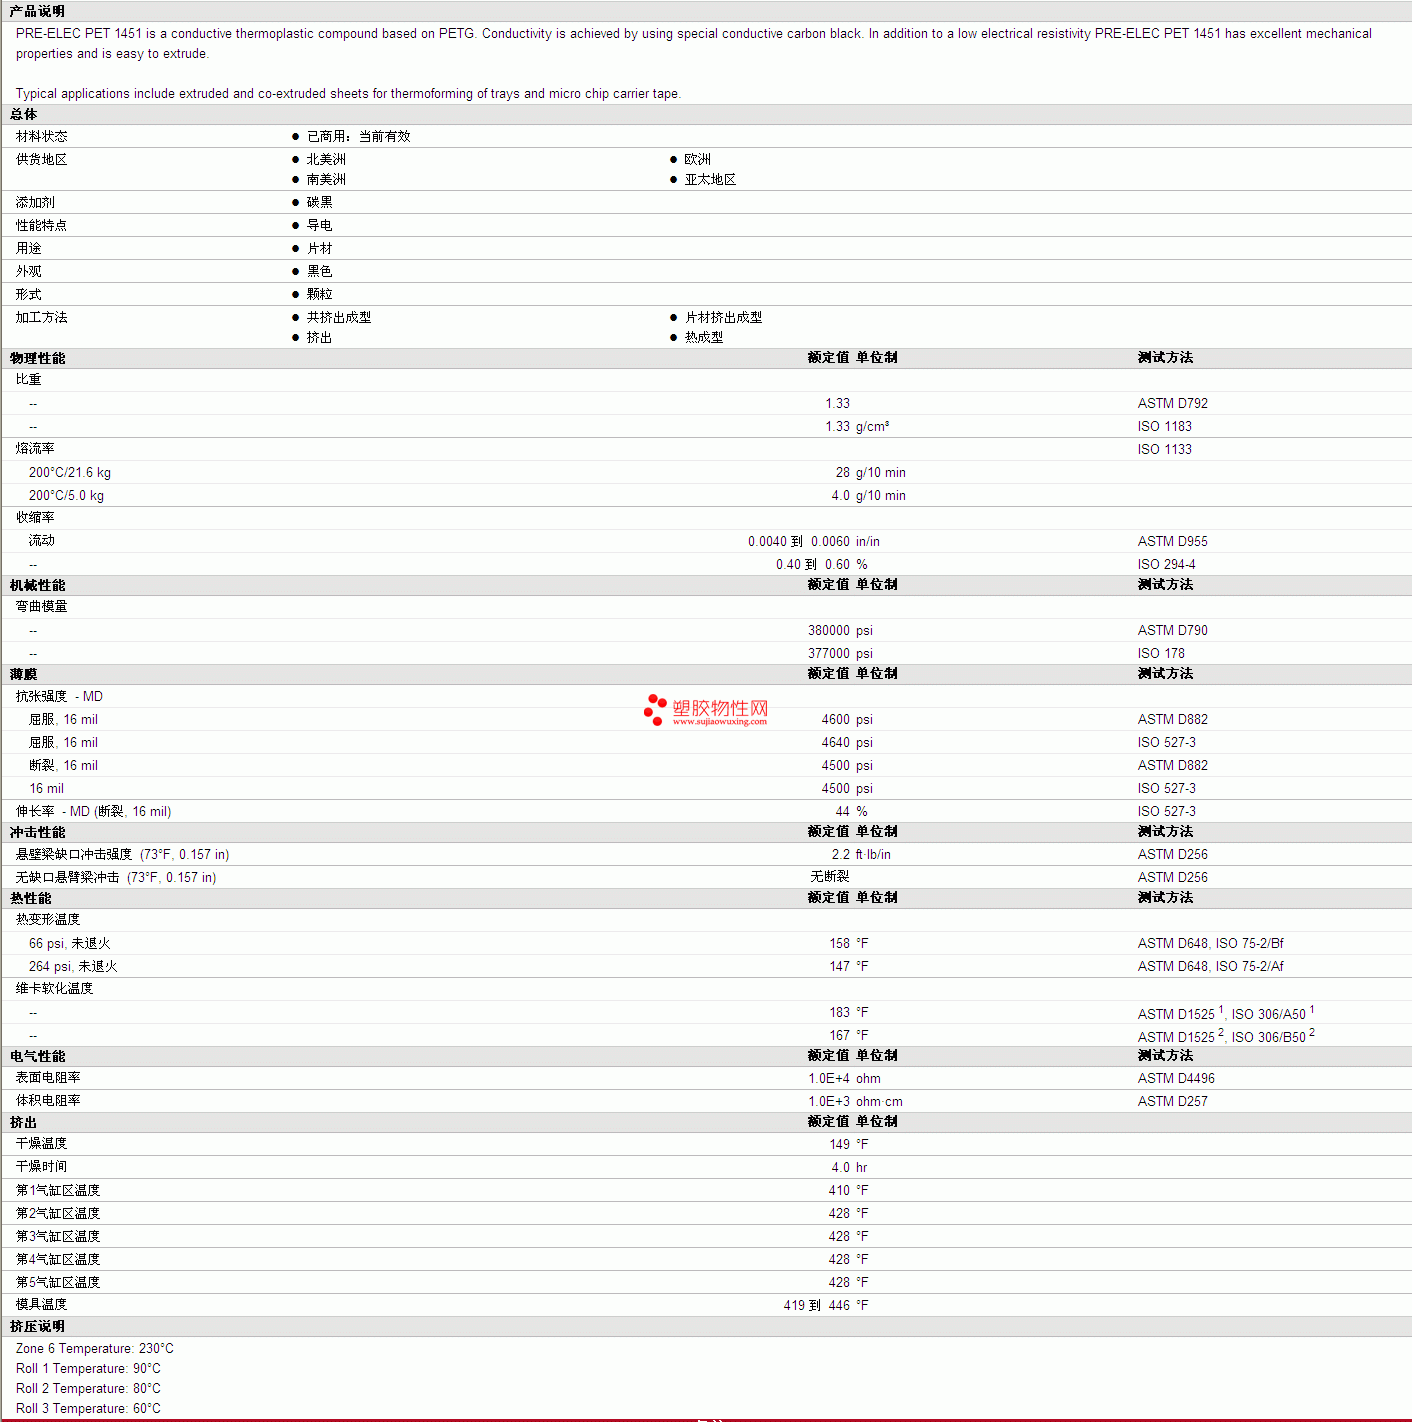Click the 2.2 ft·lb/in impact value

861,854
